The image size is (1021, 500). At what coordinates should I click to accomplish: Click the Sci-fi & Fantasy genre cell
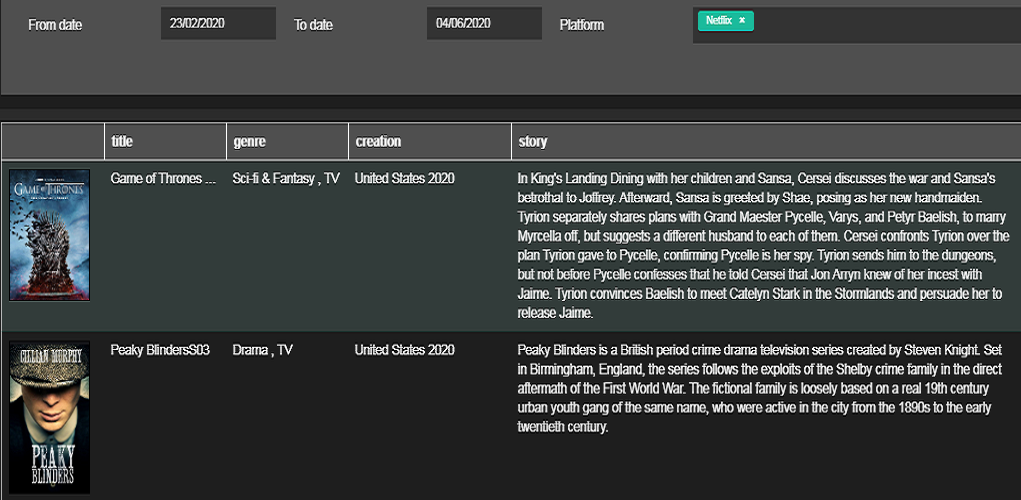tap(286, 179)
